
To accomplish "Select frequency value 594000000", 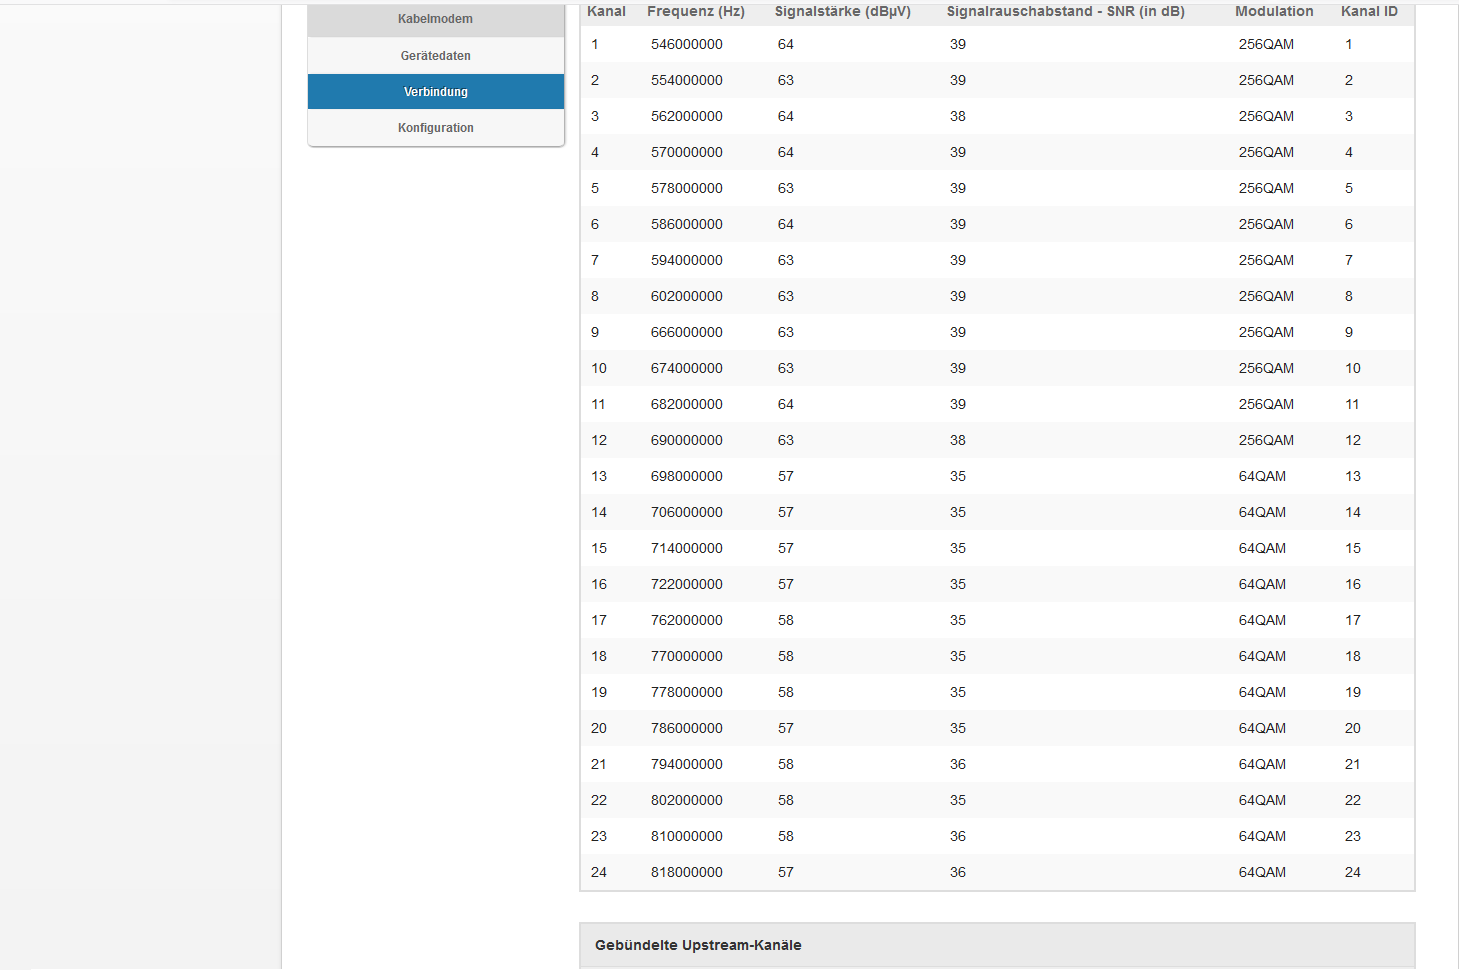I will pos(687,260).
